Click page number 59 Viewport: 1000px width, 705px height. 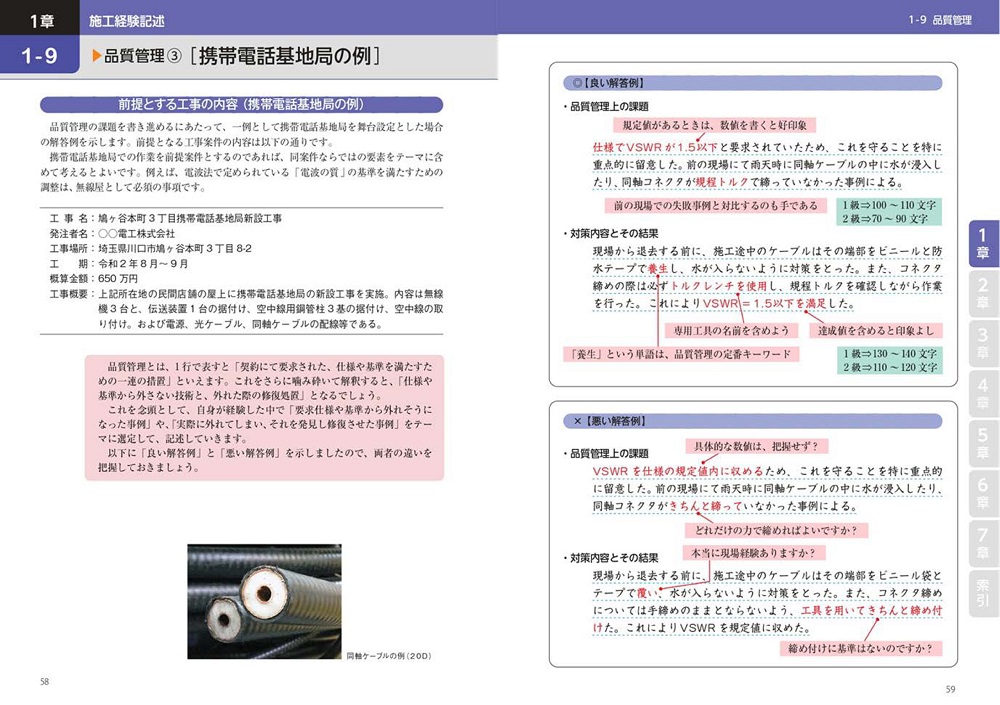click(950, 688)
